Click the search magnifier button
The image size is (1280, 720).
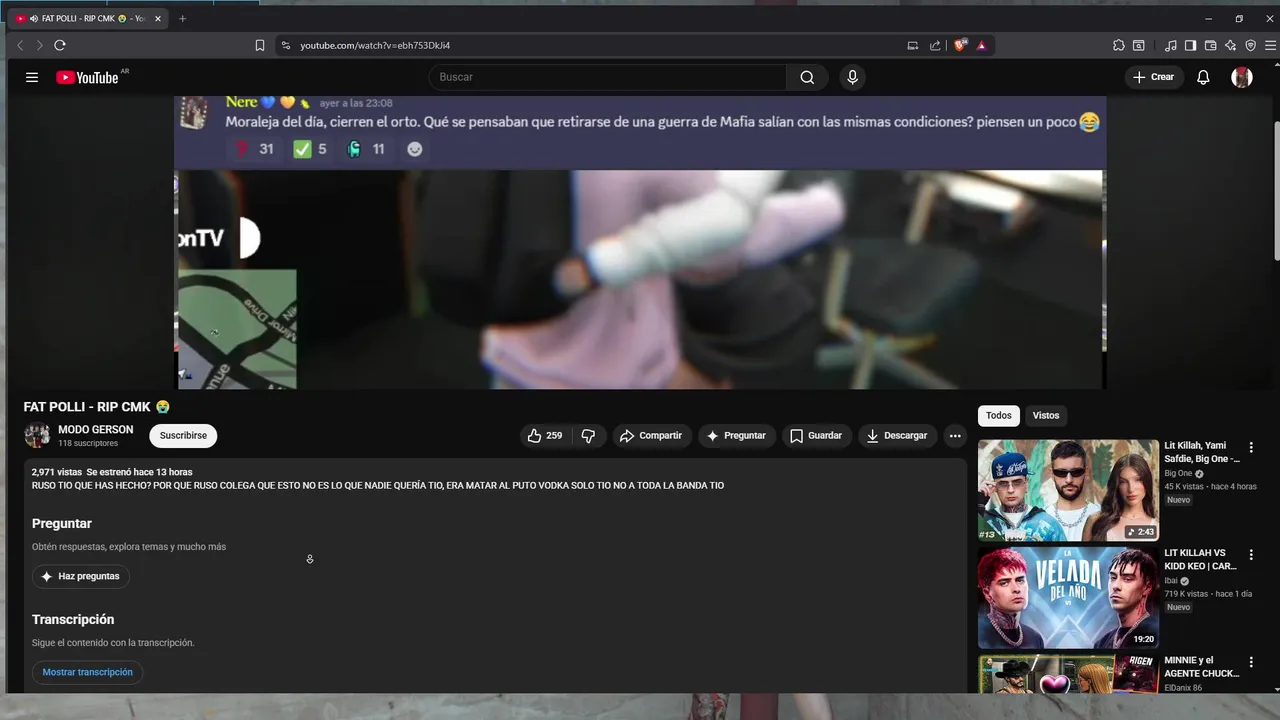[x=807, y=77]
